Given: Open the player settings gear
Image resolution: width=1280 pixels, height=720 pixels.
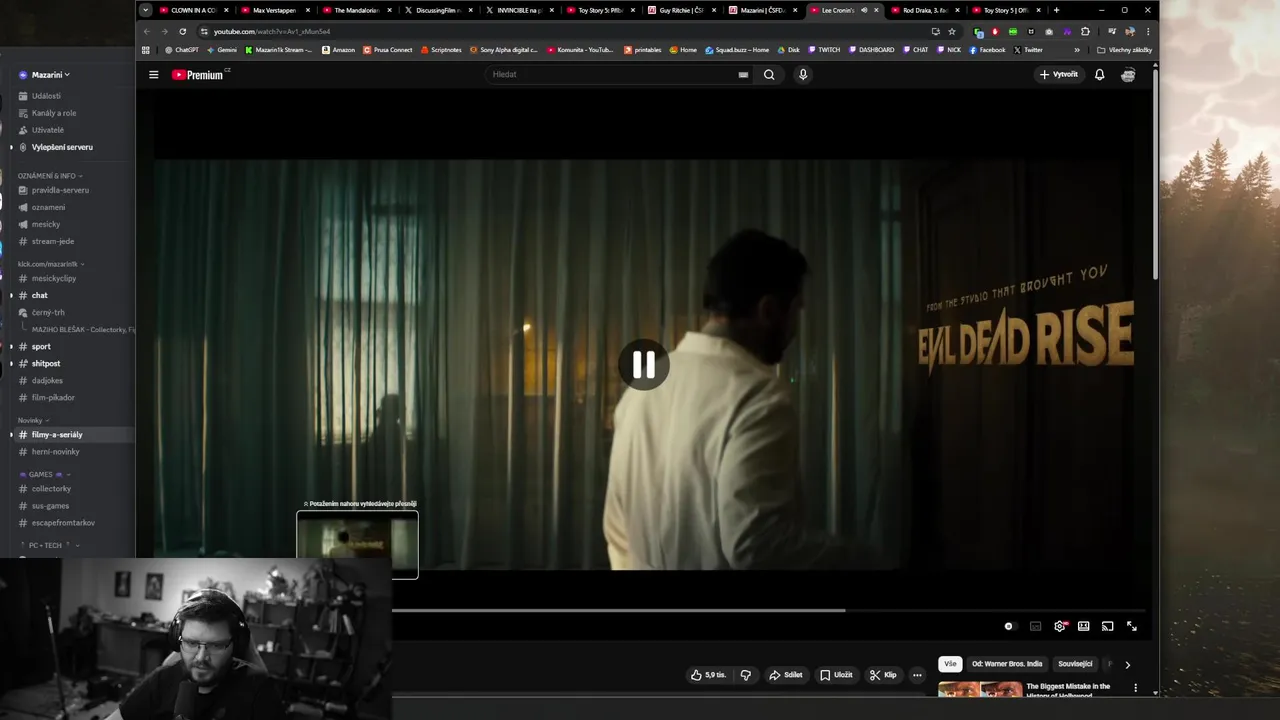Looking at the screenshot, I should coord(1060,626).
